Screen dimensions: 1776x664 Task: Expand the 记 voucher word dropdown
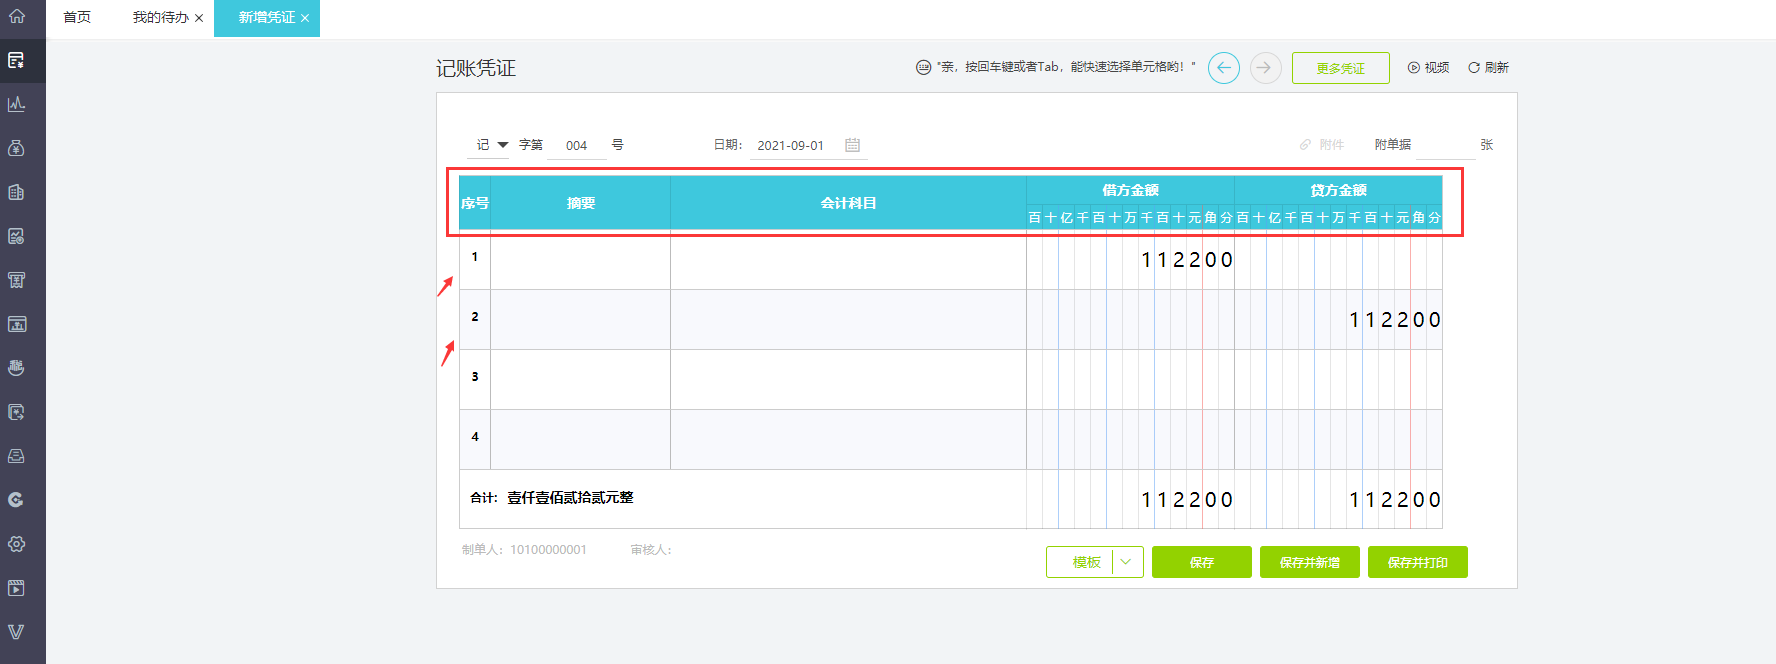pyautogui.click(x=502, y=145)
